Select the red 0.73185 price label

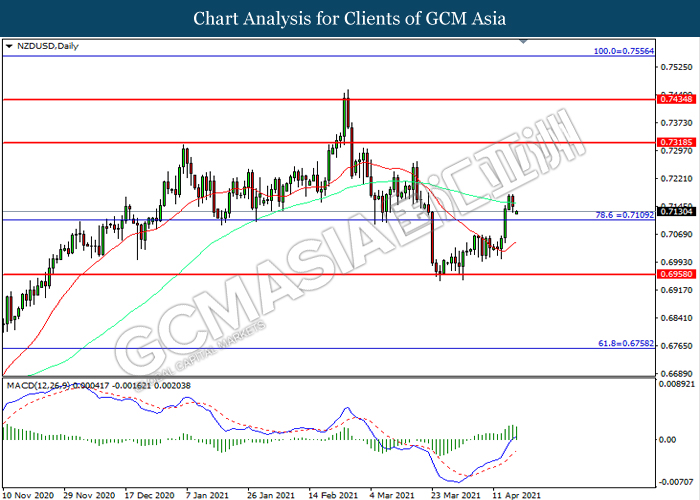pos(676,142)
